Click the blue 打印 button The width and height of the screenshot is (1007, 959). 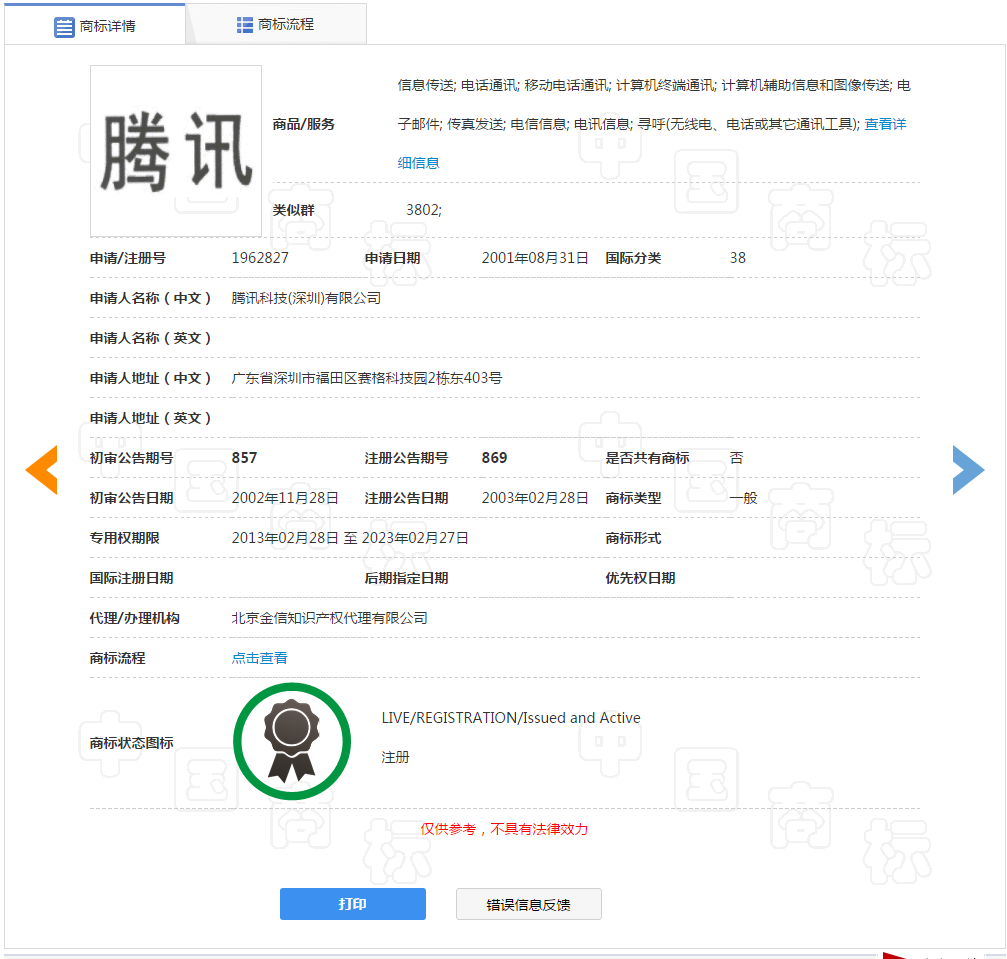click(353, 904)
